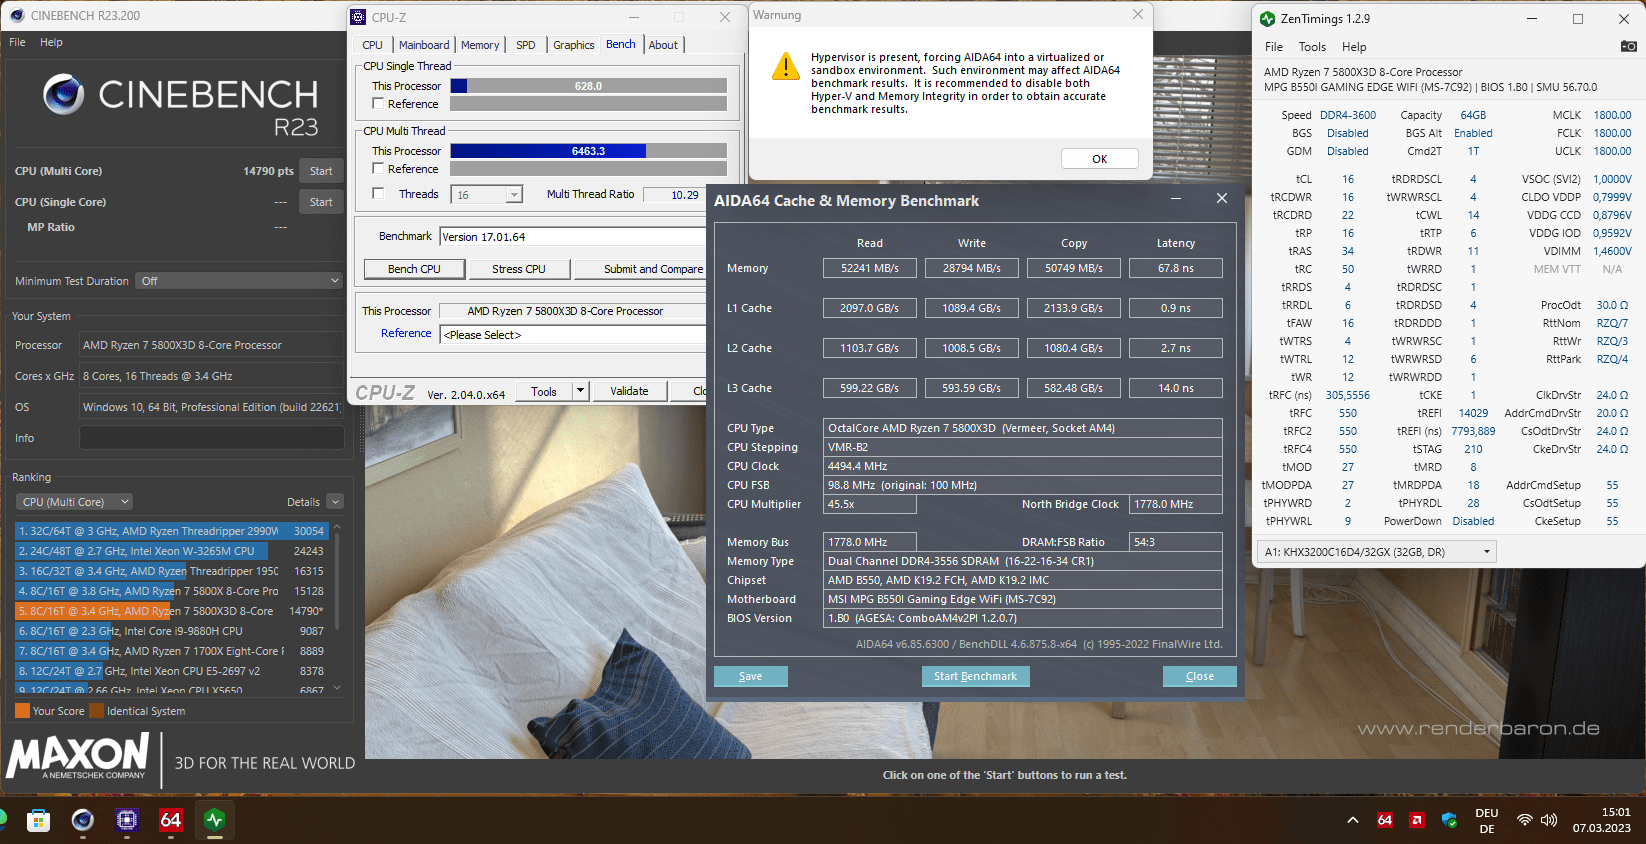Click AIDA64 Memory Read value 52241 MB/s
This screenshot has height=844, width=1646.
click(869, 268)
